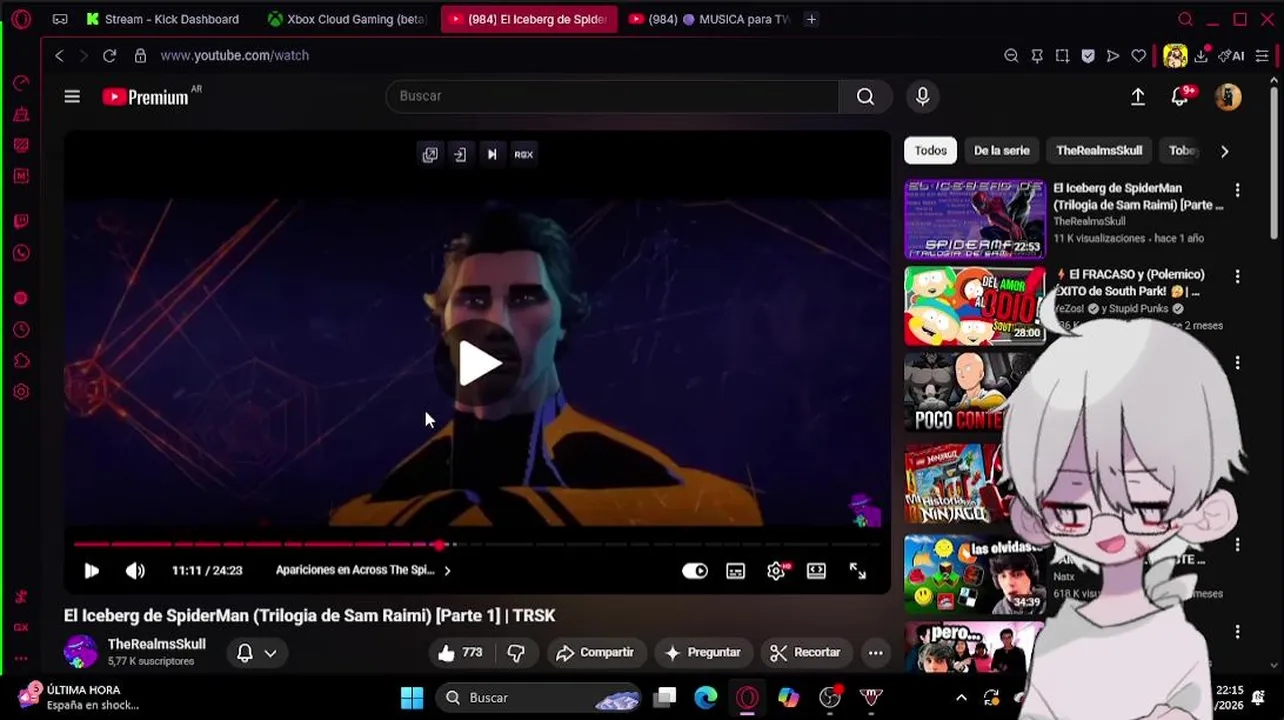
Task: Toggle theater mode in player
Action: (816, 571)
